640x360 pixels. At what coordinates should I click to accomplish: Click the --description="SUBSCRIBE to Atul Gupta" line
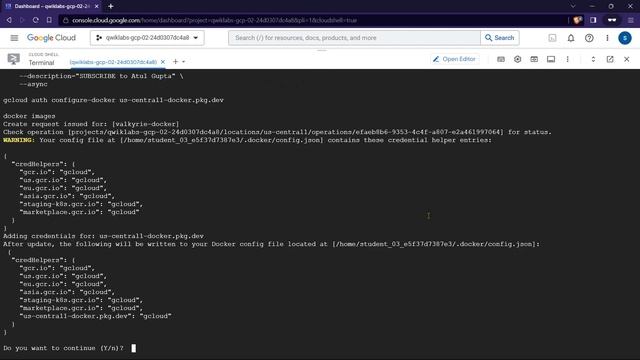(x=101, y=76)
